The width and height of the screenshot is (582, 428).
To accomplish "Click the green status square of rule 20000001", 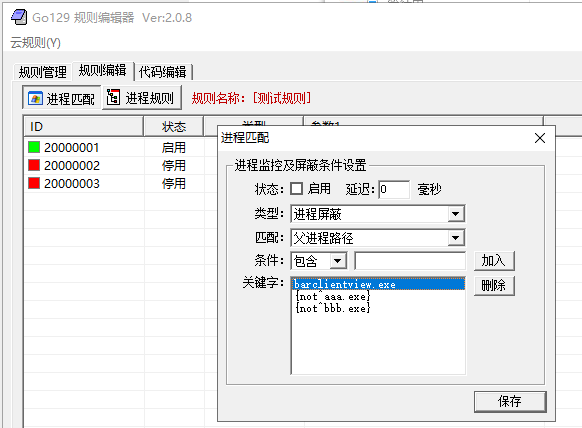I will tap(34, 147).
